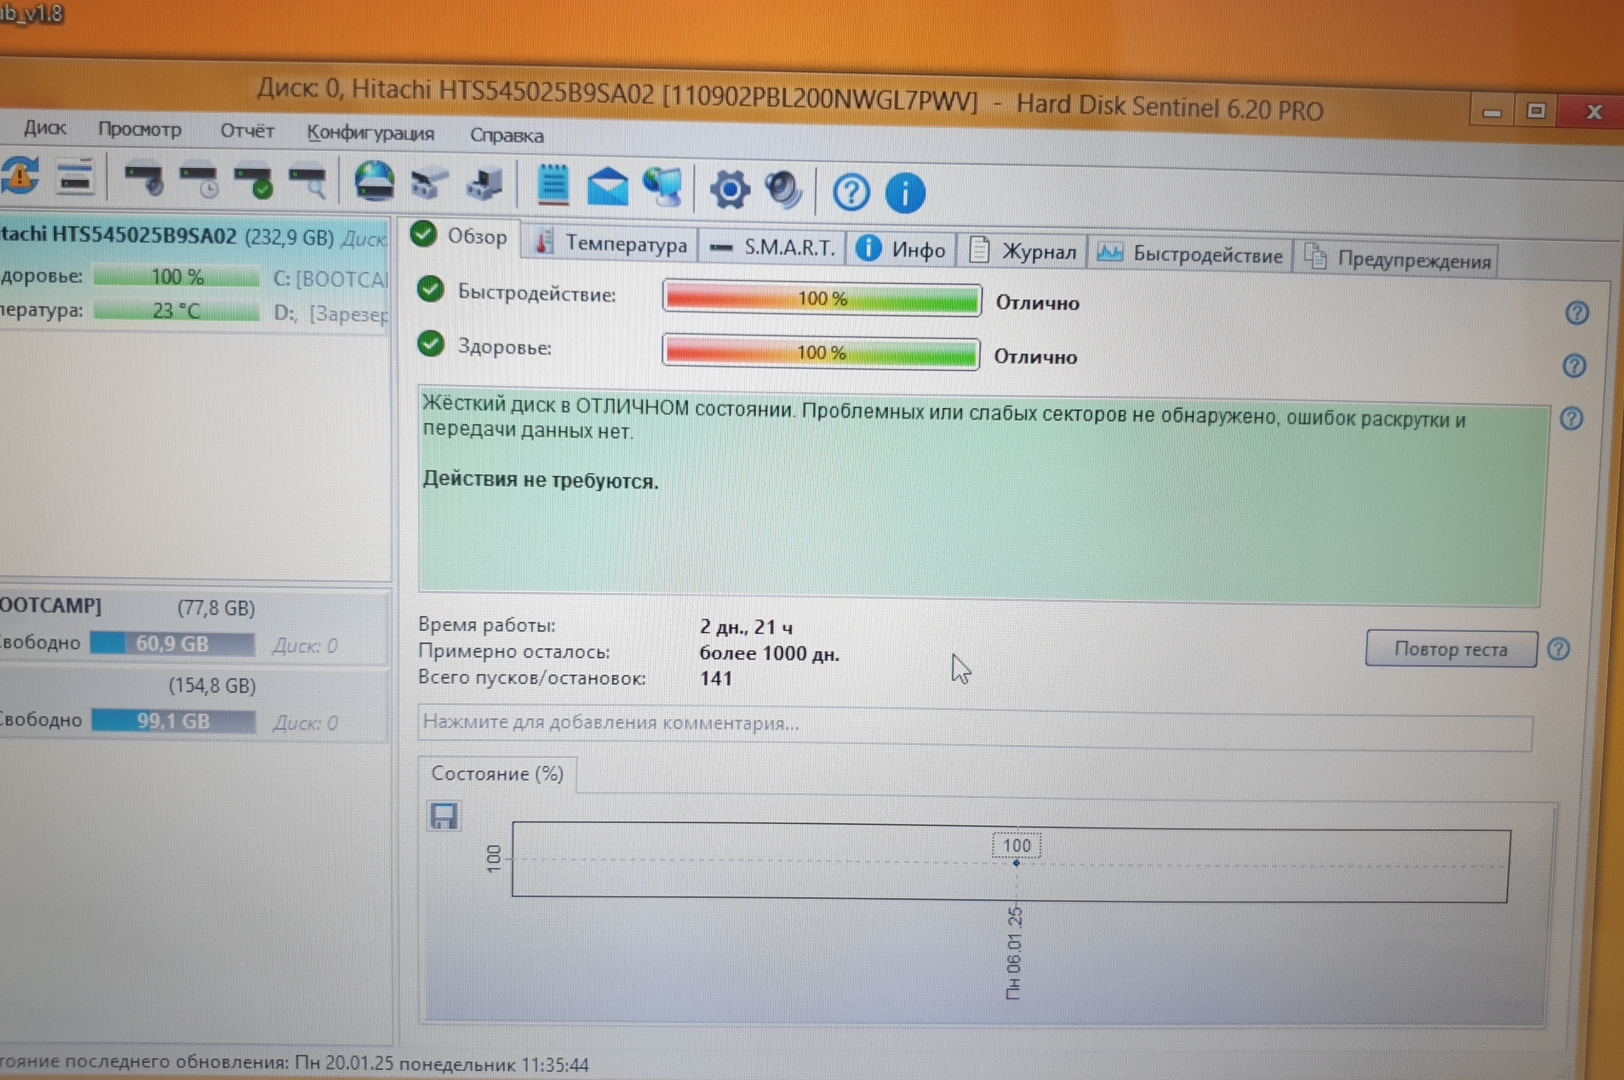Click the blue envelope e-mail icon
This screenshot has height=1080, width=1624.
(x=607, y=187)
